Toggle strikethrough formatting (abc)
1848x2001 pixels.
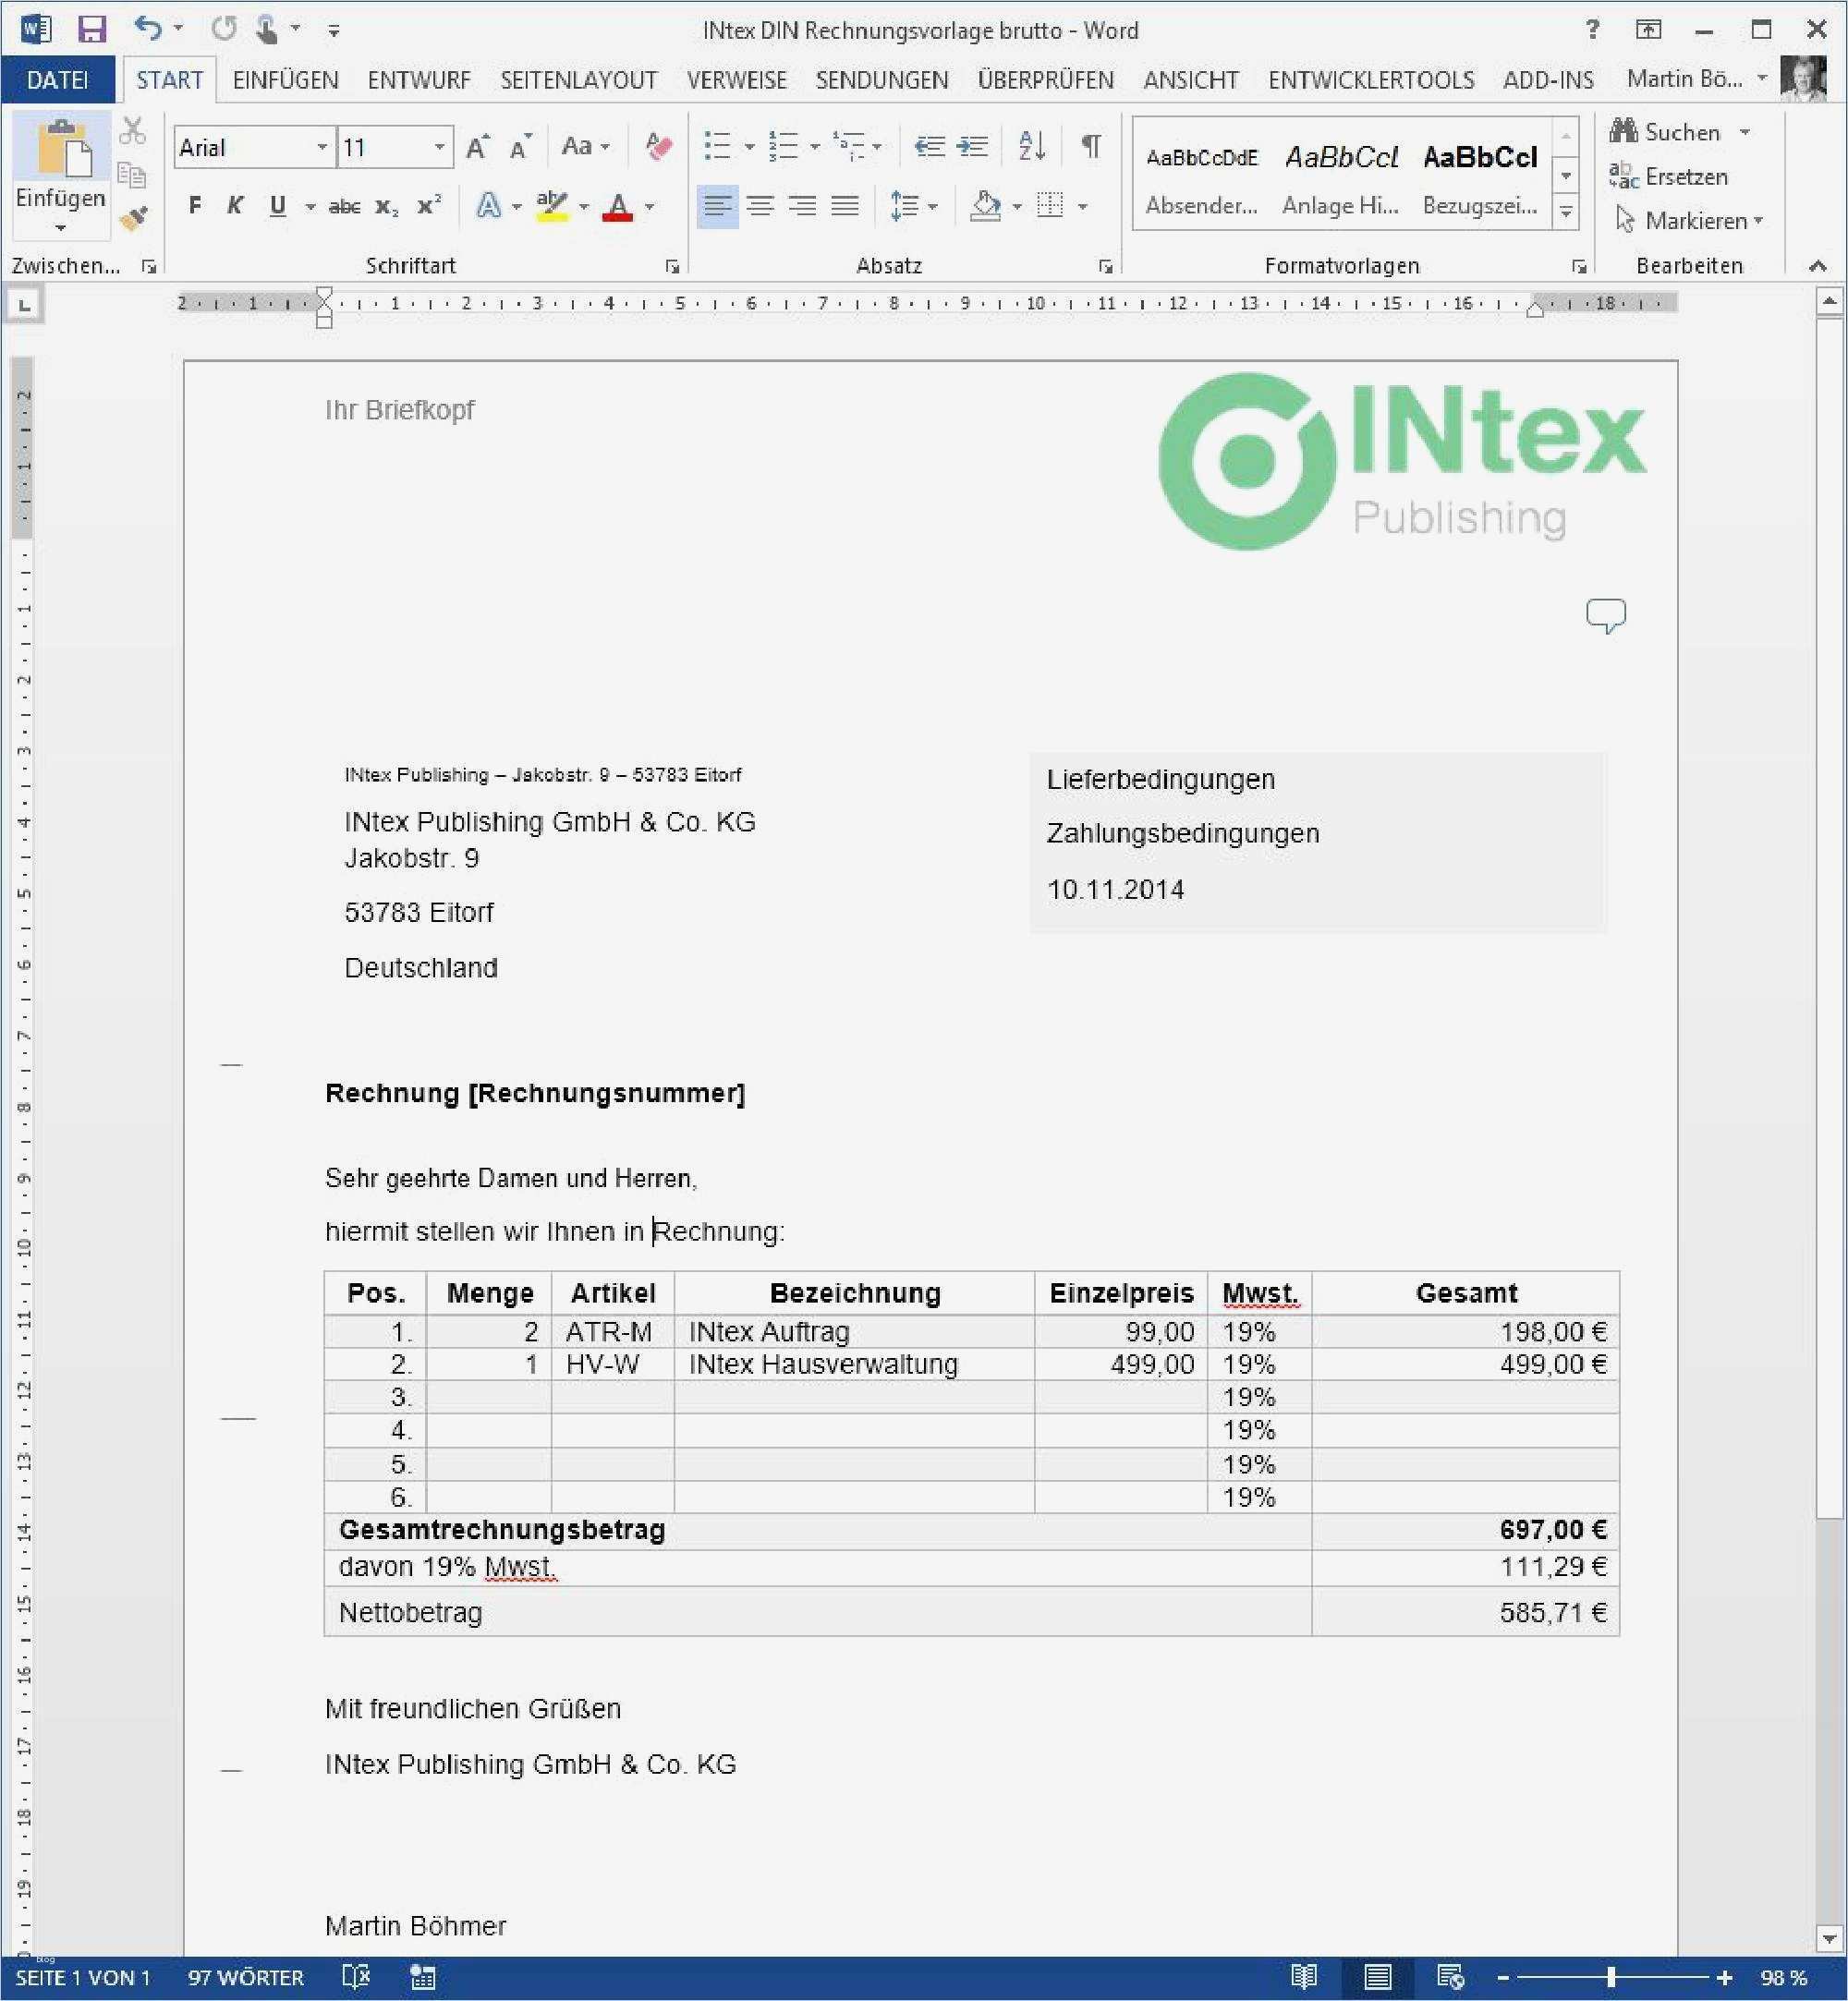(x=343, y=206)
